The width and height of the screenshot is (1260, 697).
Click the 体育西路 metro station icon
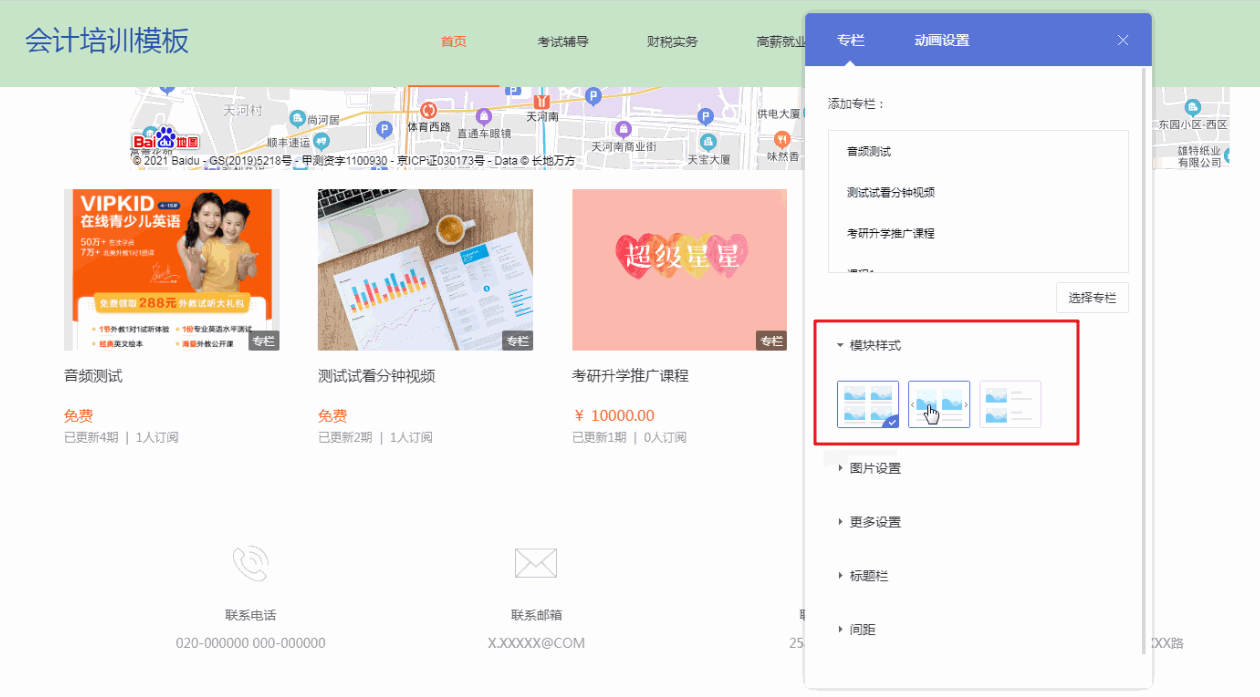[428, 109]
